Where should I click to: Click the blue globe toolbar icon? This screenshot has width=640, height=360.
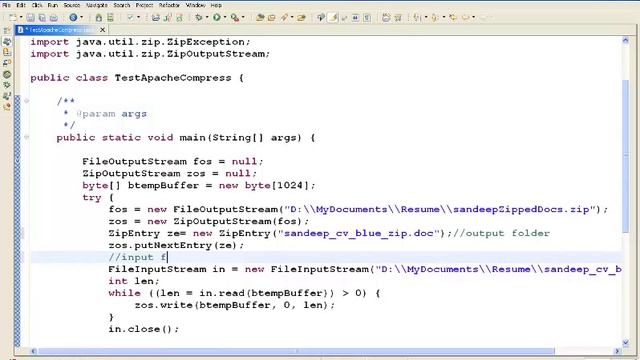[73, 17]
